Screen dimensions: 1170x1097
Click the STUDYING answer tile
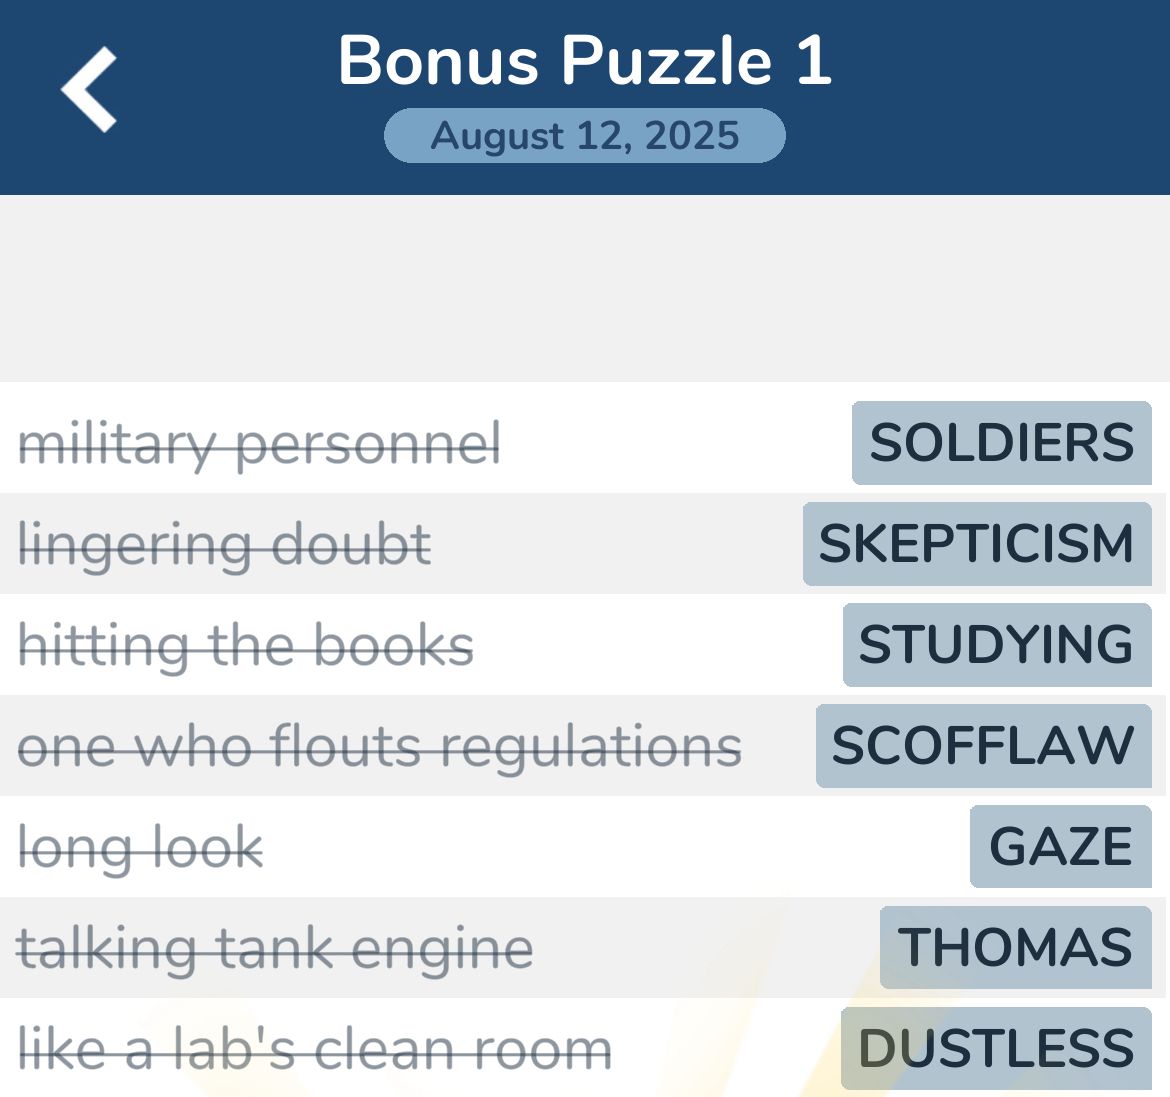996,645
